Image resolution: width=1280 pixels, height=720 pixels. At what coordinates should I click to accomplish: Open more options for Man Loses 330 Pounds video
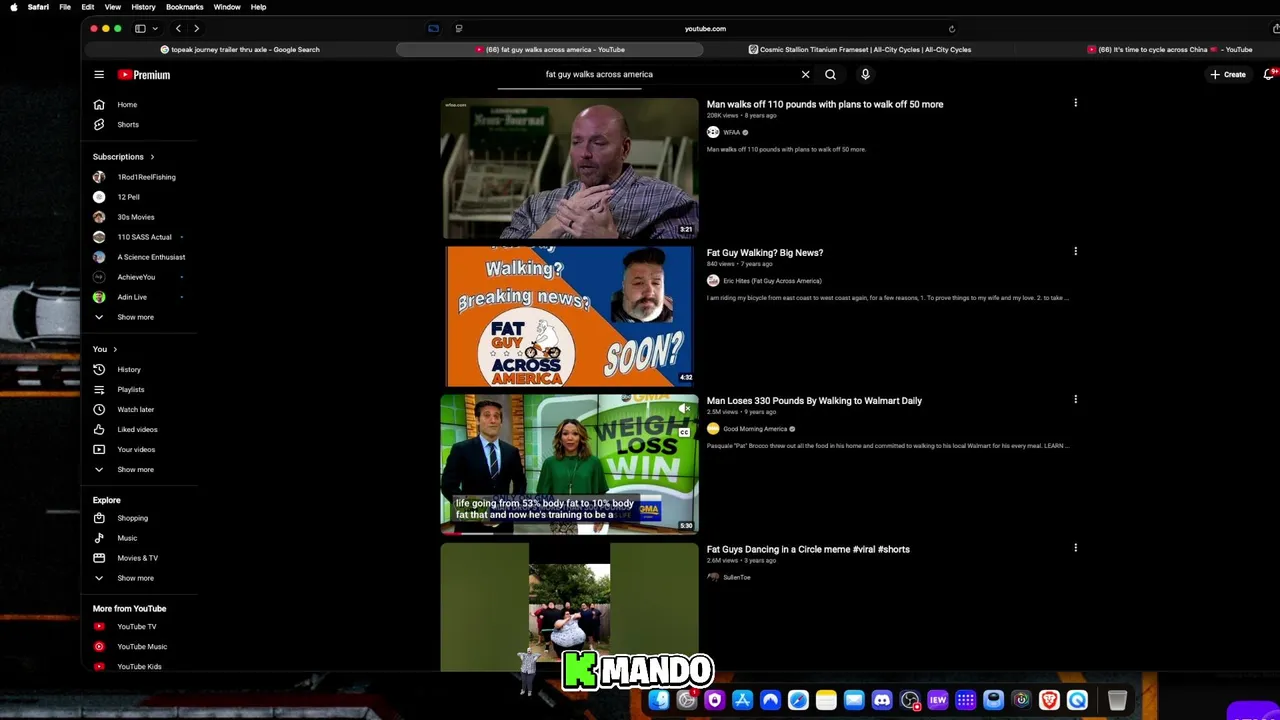click(1075, 399)
